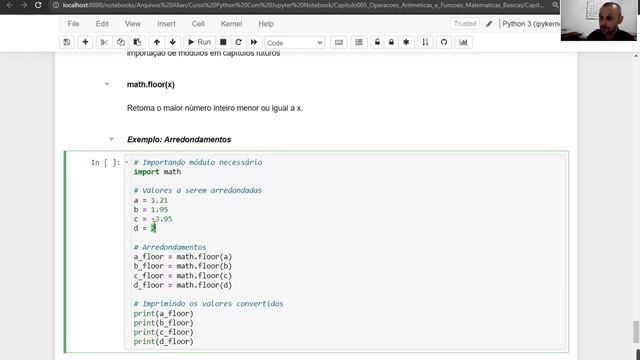Run the selected cell
The image size is (640, 360).
[199, 42]
